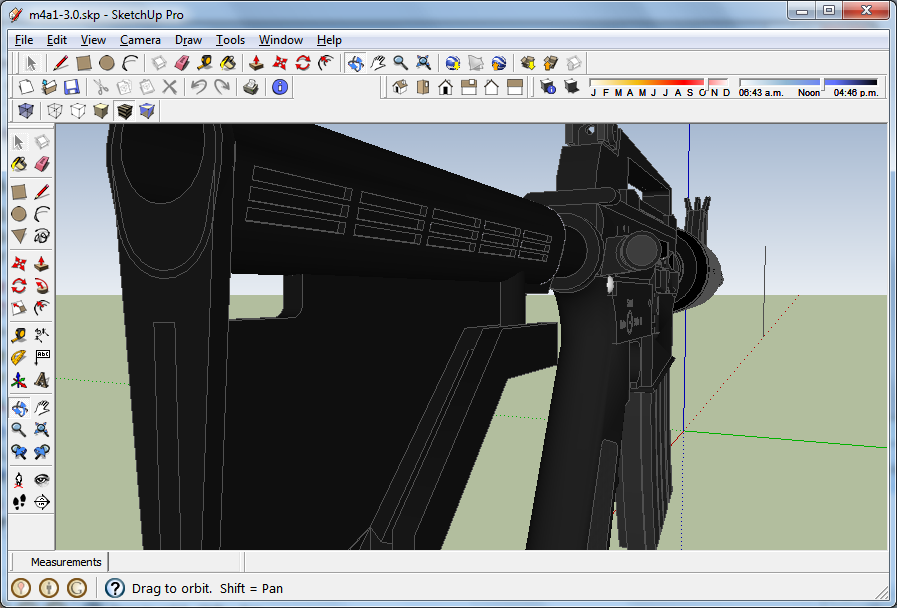Click the "Measurements" label
Viewport: 897px width, 608px height.
(66, 562)
